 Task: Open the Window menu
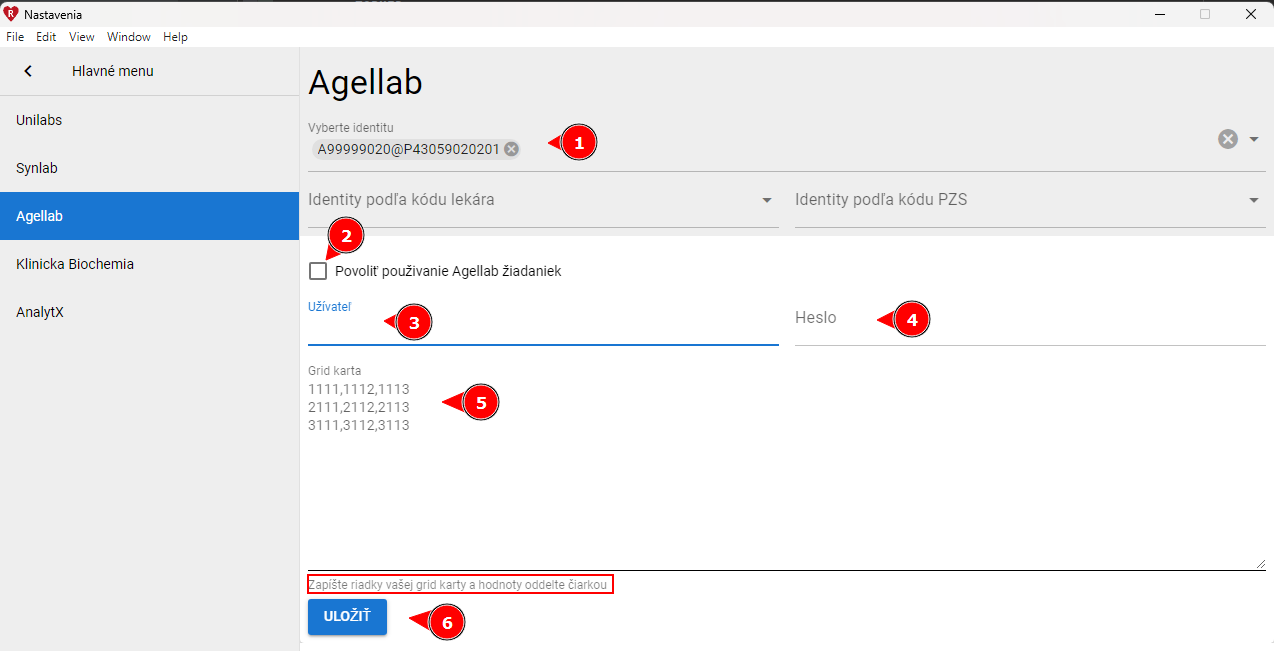[129, 37]
